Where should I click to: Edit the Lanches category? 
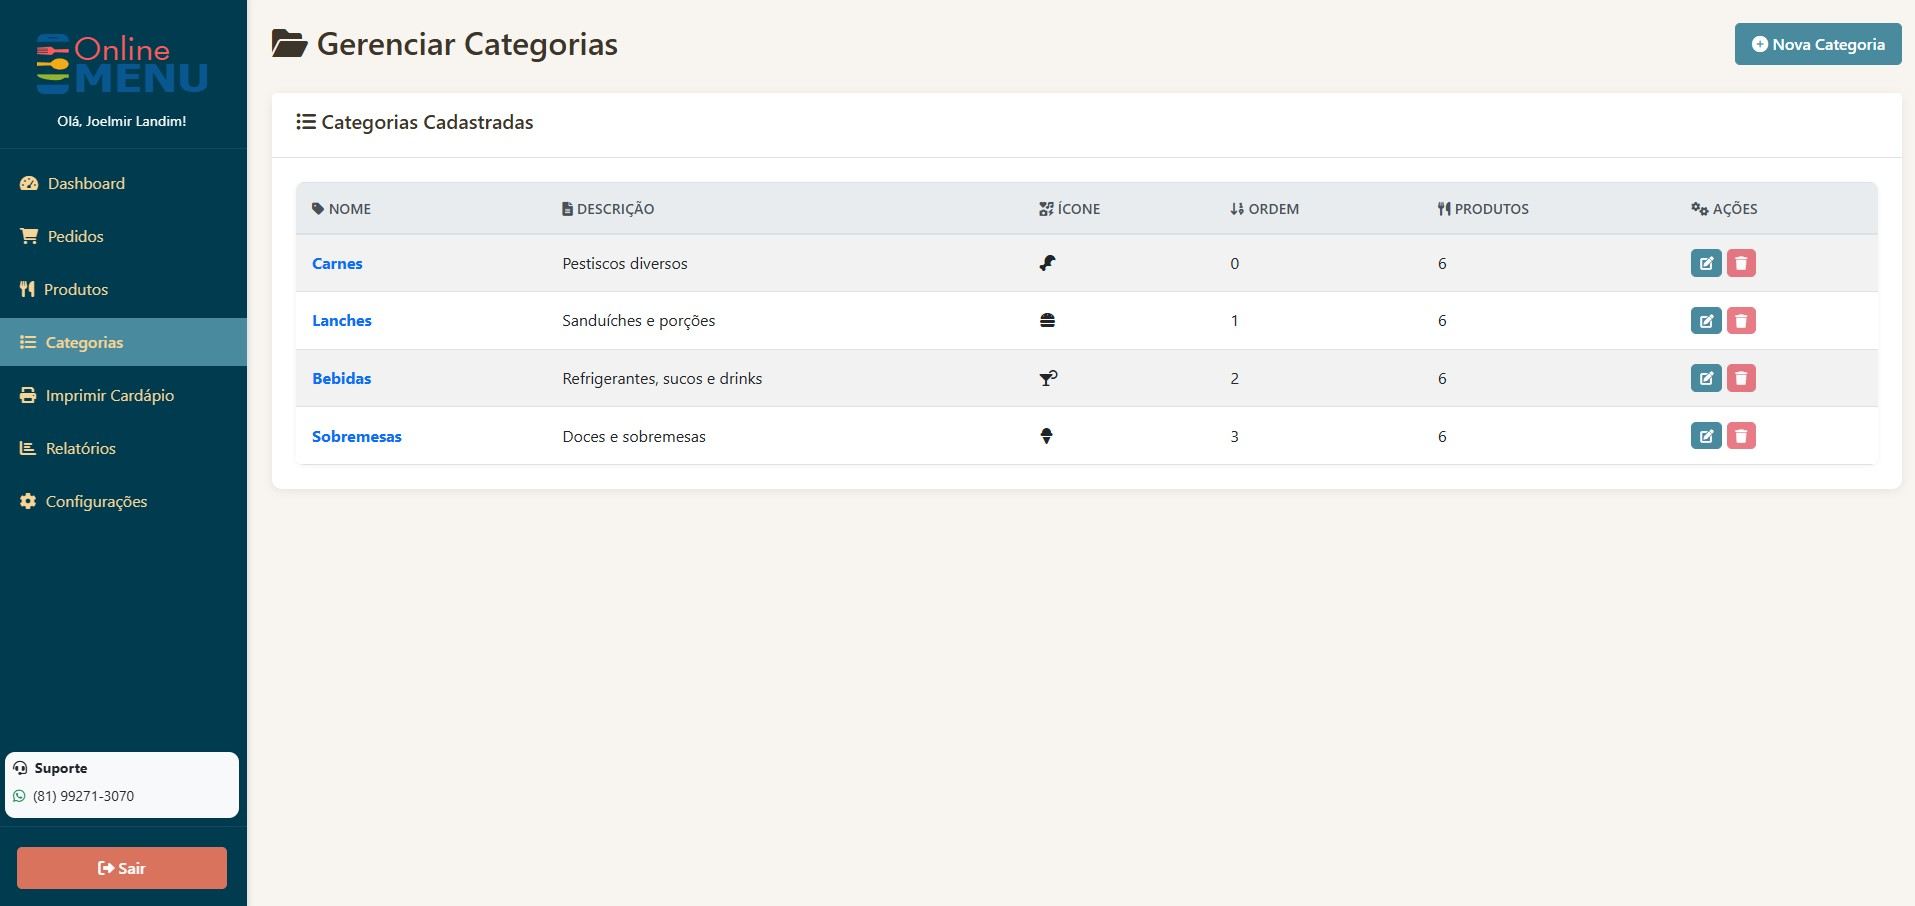coord(1706,320)
